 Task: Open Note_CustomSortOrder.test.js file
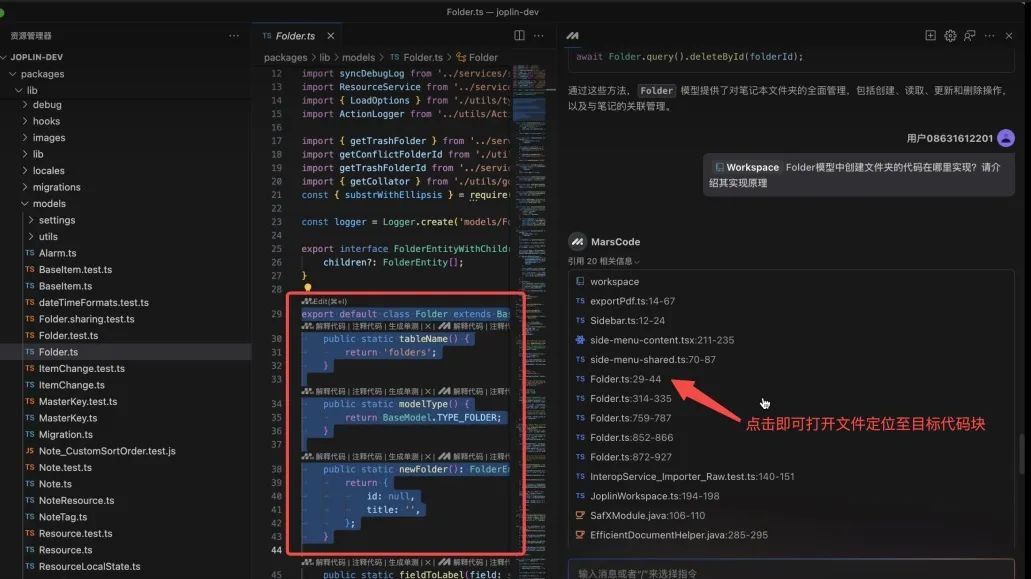pos(107,451)
